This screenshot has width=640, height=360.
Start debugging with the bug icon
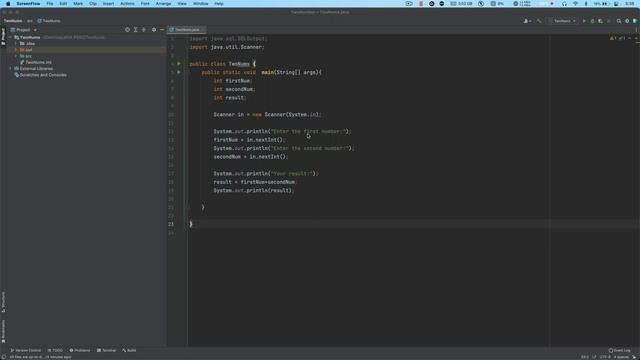[x=592, y=21]
